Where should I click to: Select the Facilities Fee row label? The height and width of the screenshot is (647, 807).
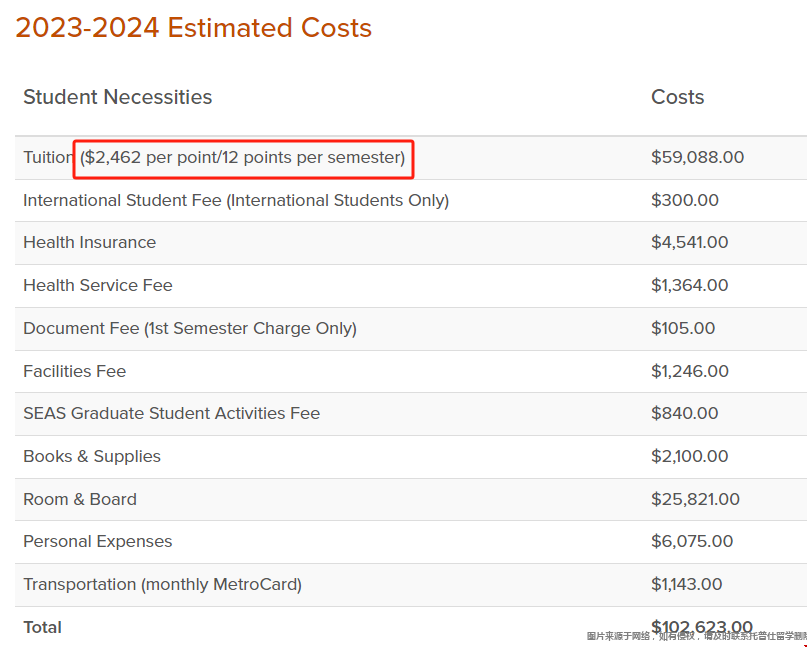pos(75,371)
